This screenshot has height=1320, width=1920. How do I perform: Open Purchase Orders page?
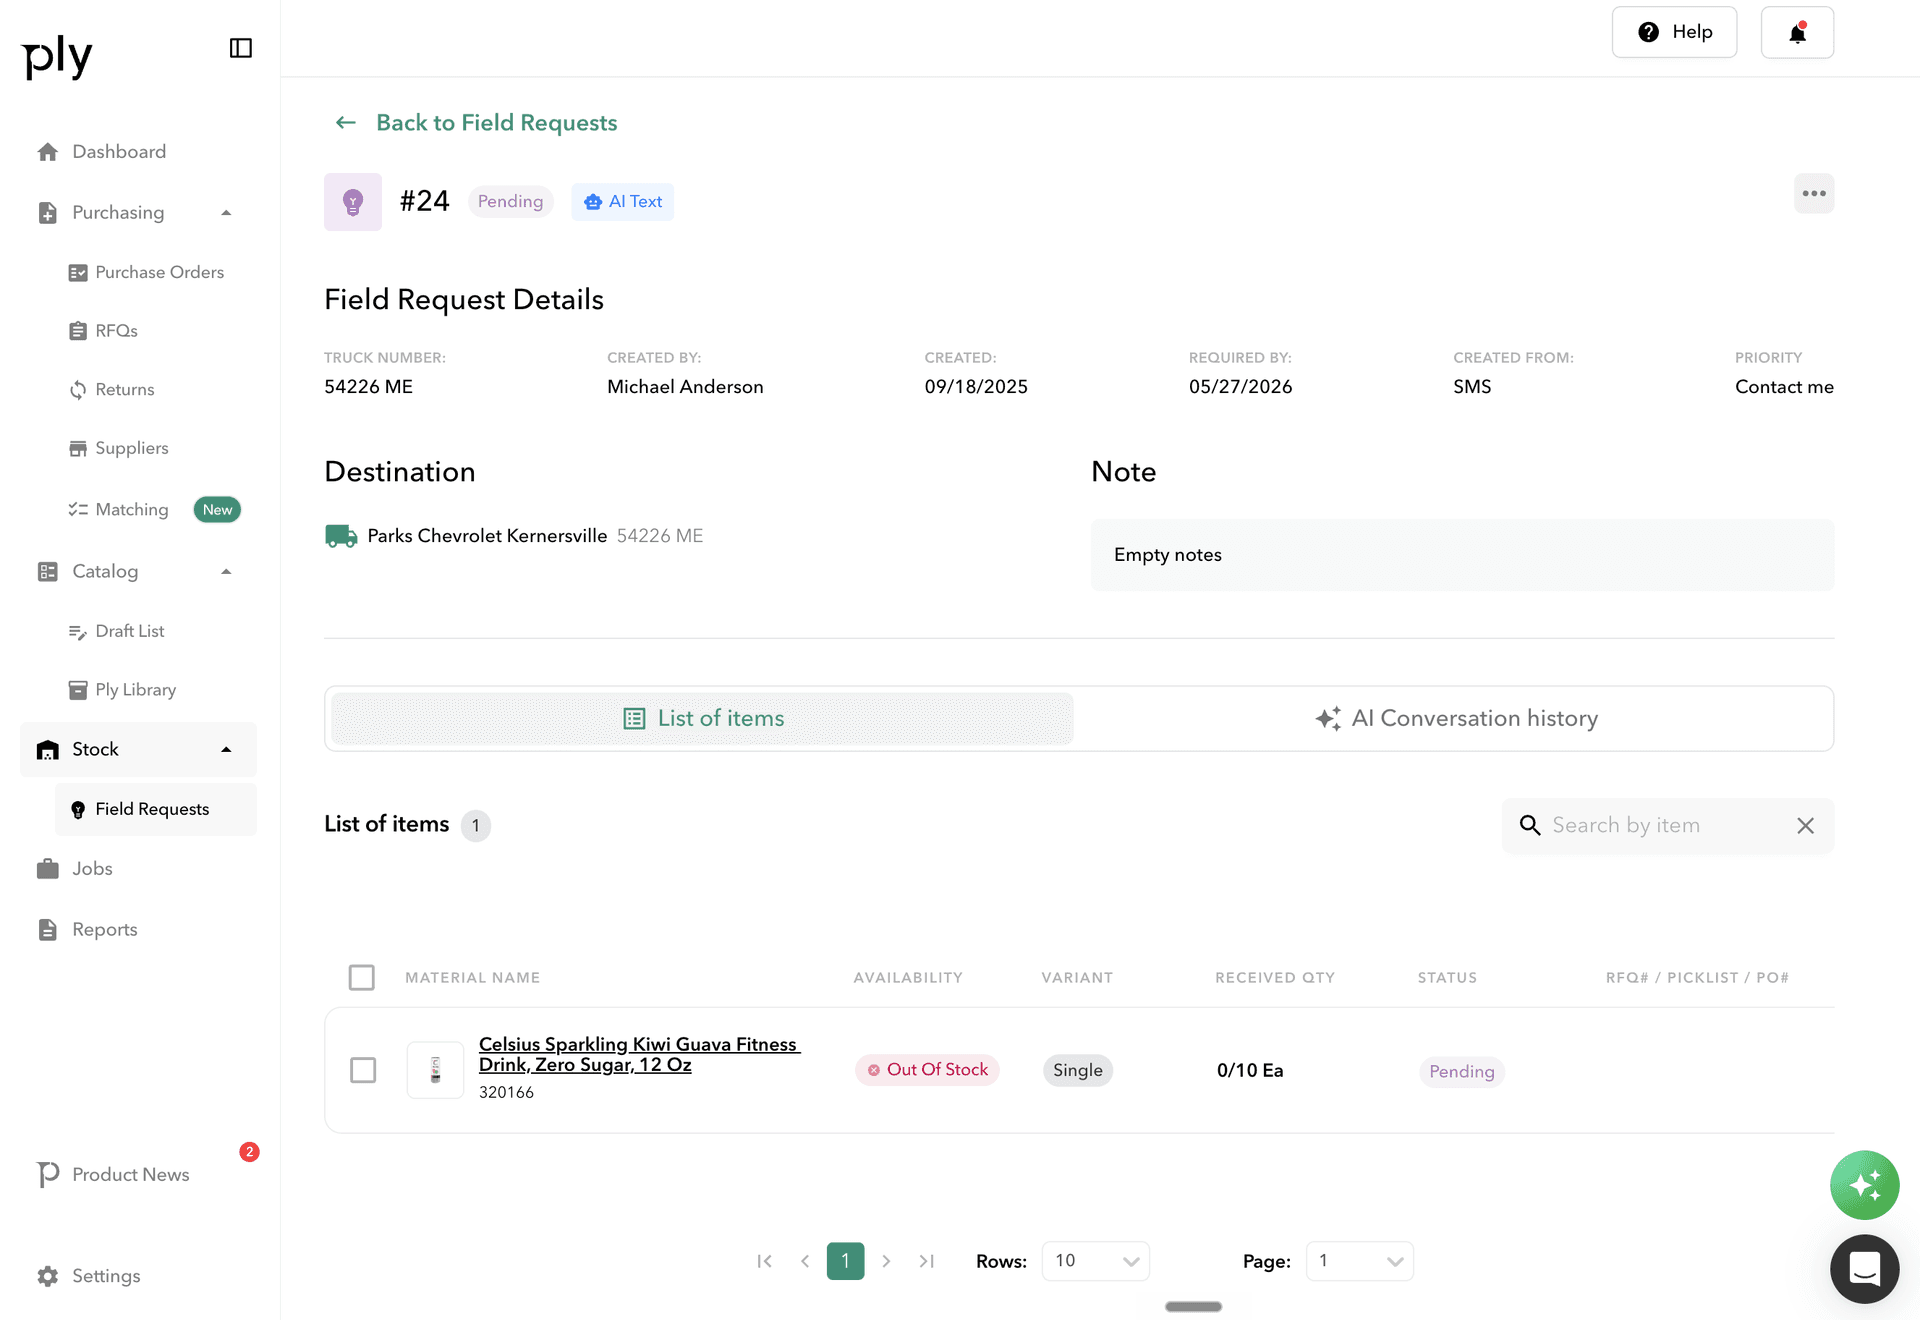click(x=146, y=272)
